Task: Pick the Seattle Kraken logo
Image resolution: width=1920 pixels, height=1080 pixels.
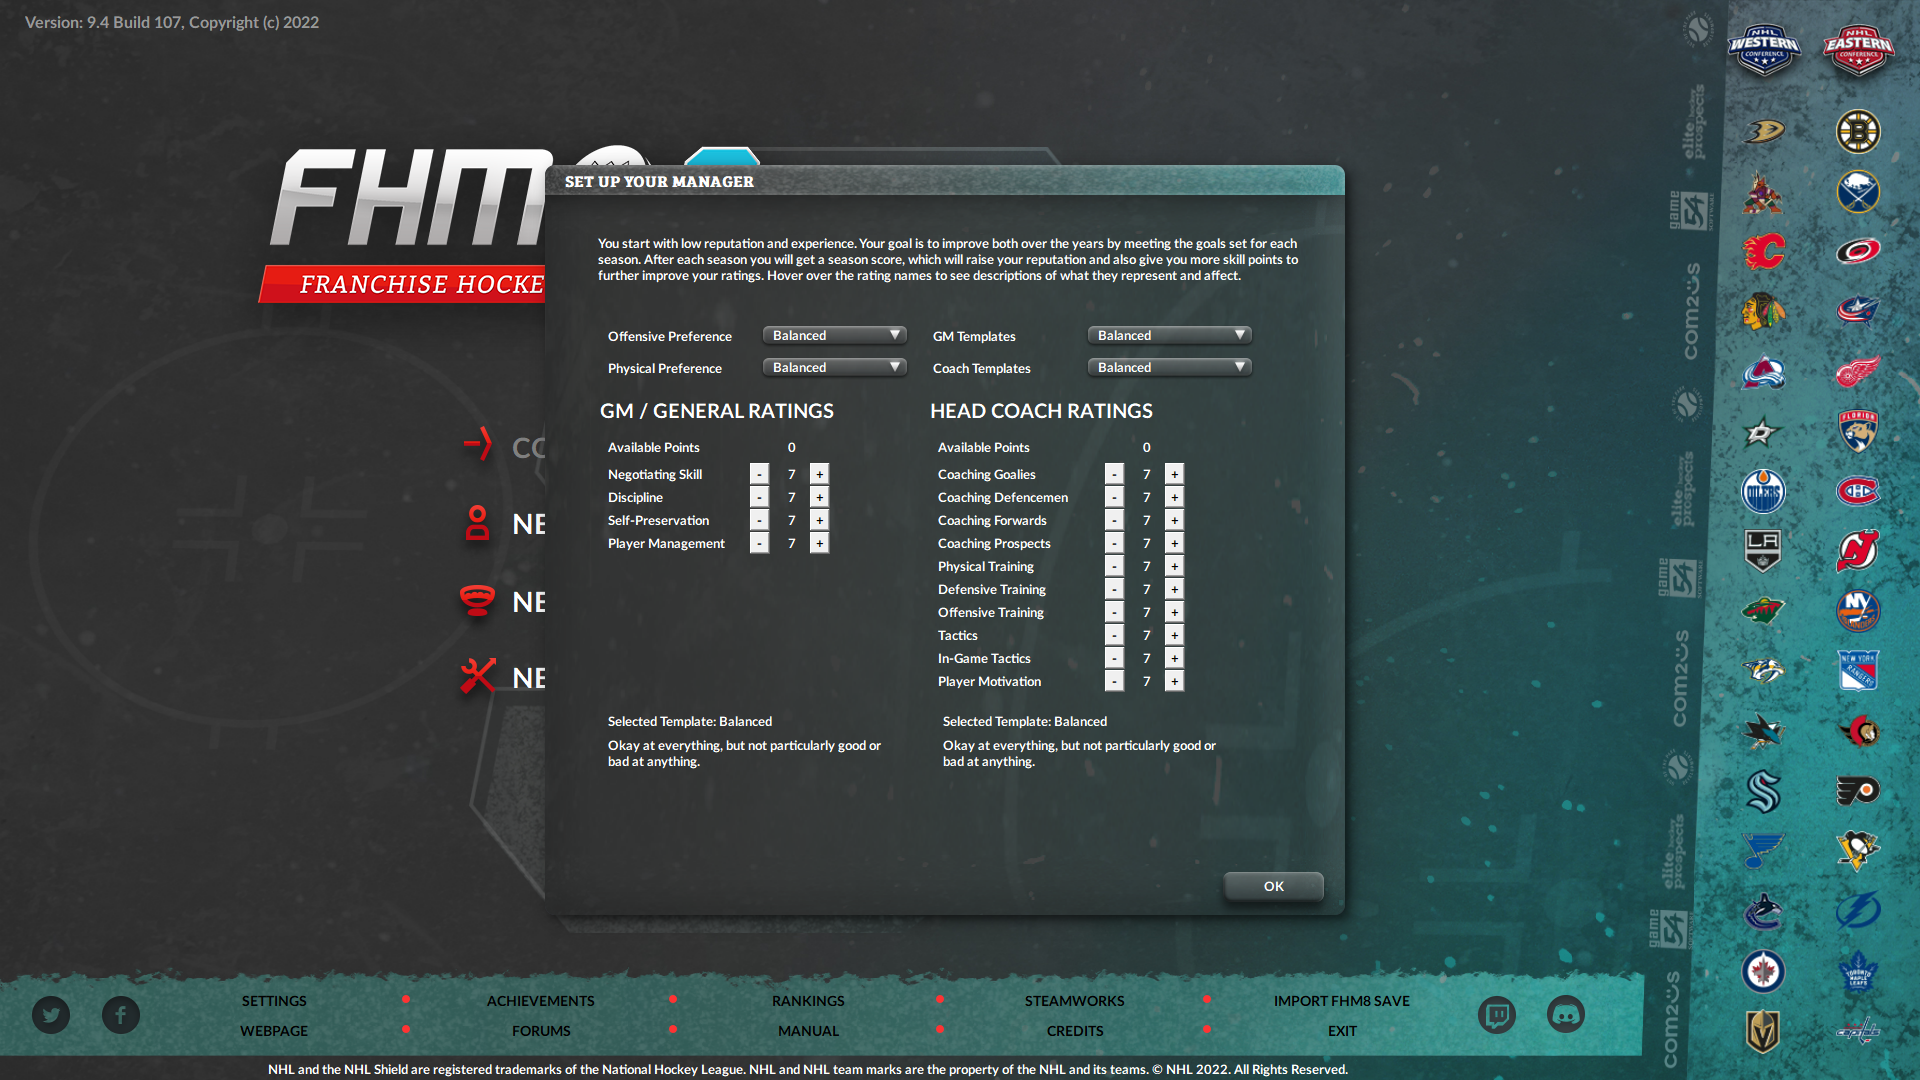Action: click(1763, 791)
